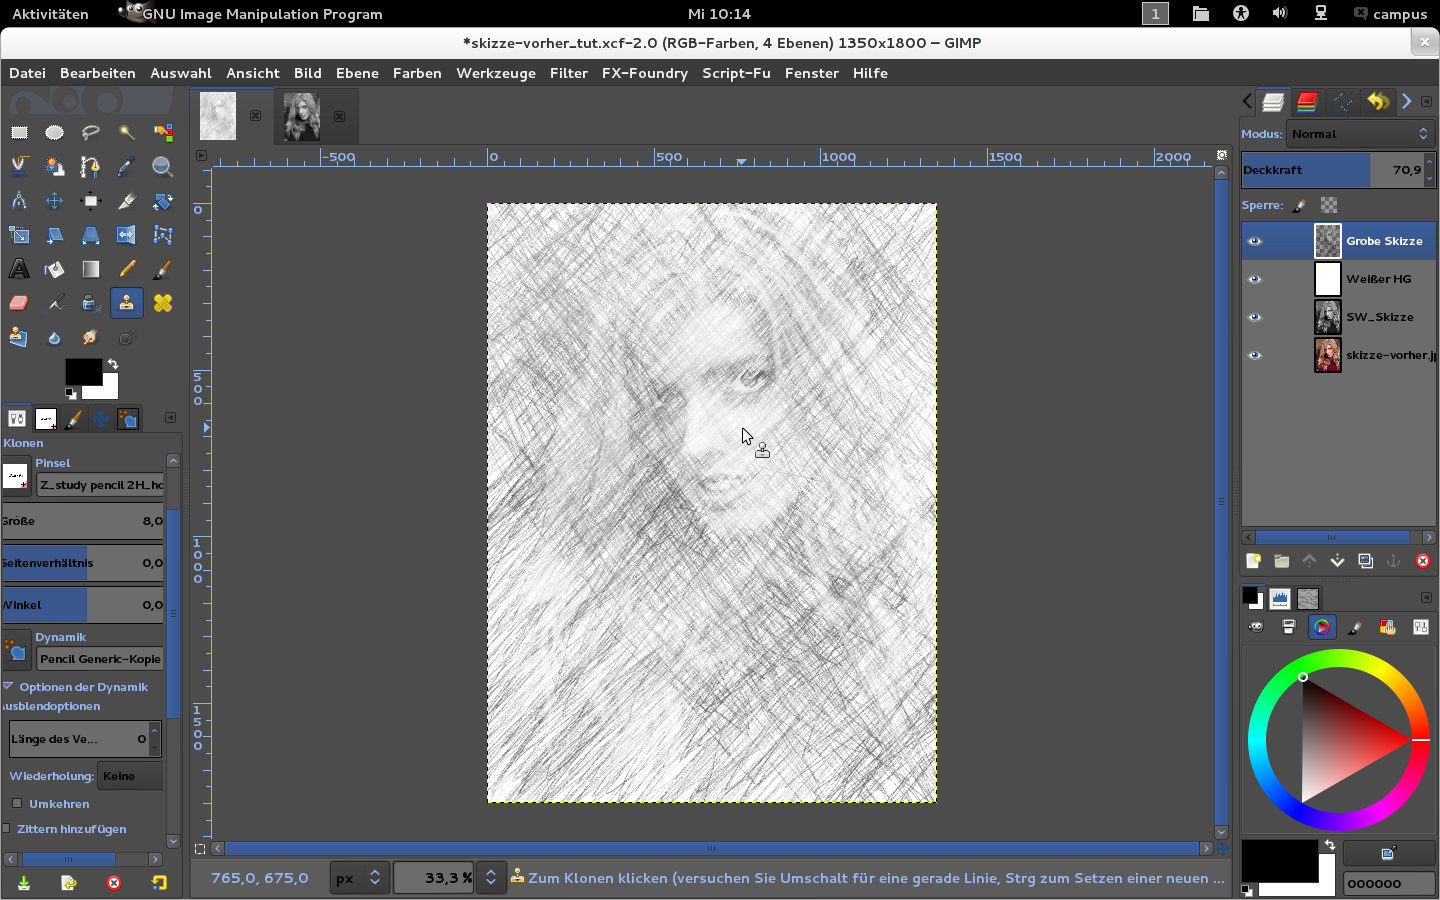The height and width of the screenshot is (900, 1440).
Task: Delete layer with red X icon
Action: 1423,561
